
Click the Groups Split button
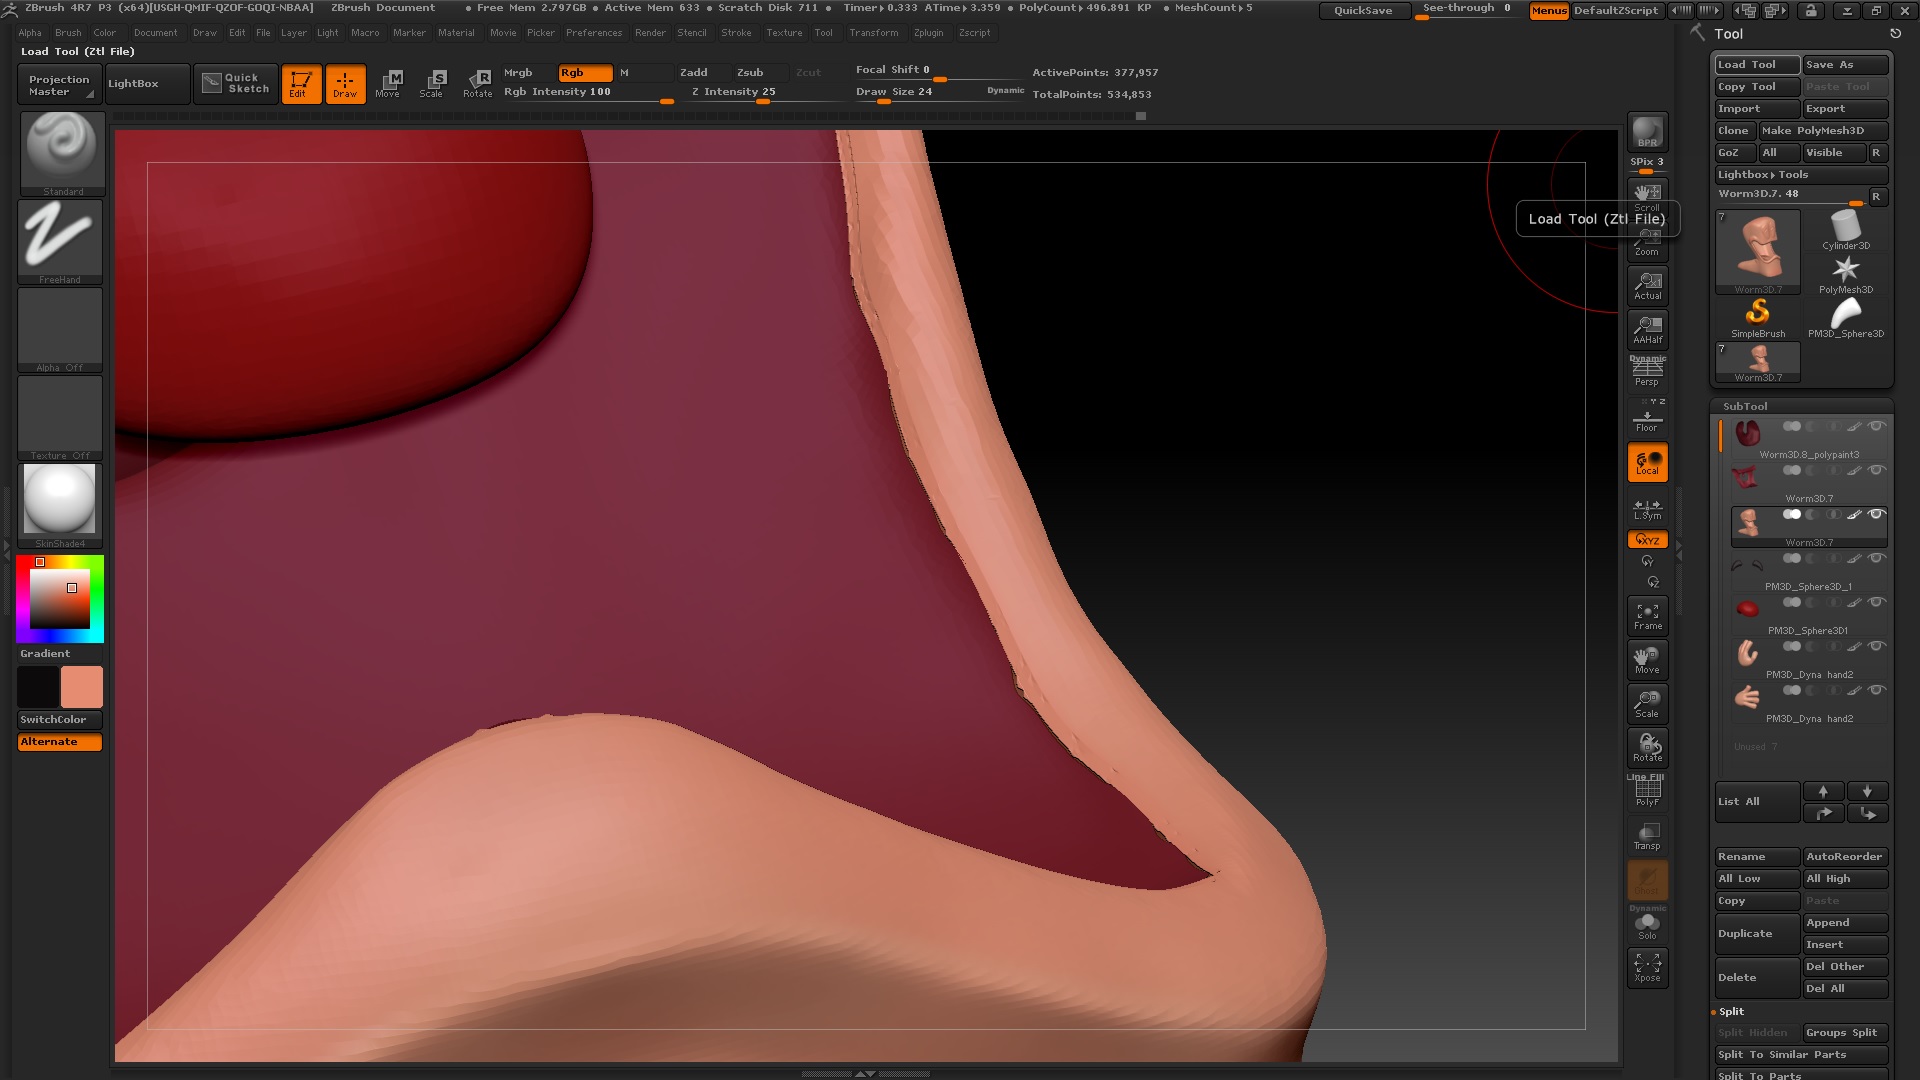[1845, 1033]
